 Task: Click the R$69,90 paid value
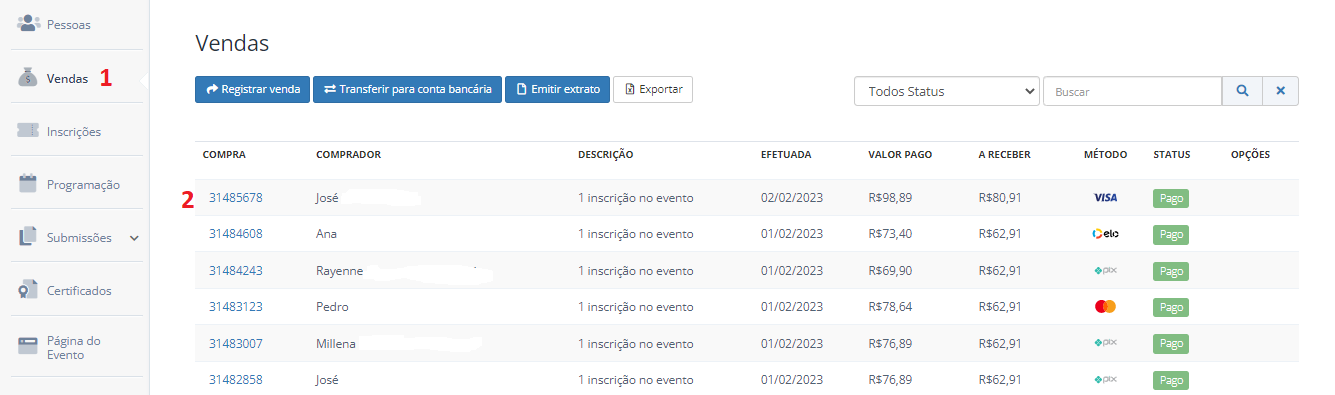coord(890,270)
